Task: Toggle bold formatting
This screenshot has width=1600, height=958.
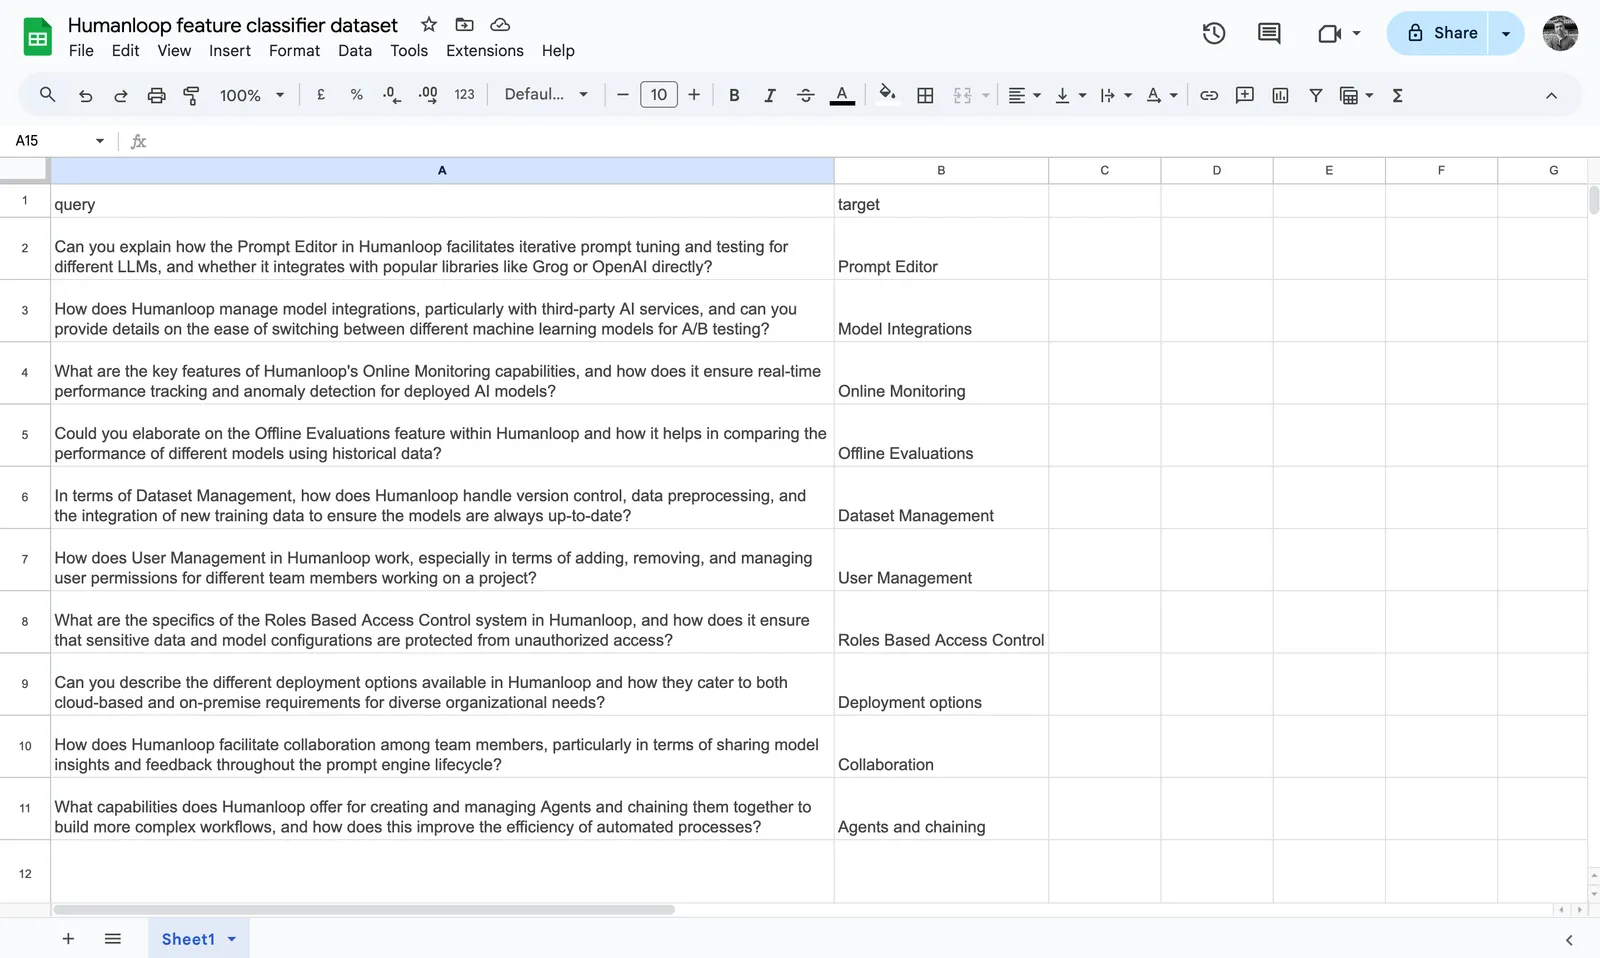Action: click(734, 95)
